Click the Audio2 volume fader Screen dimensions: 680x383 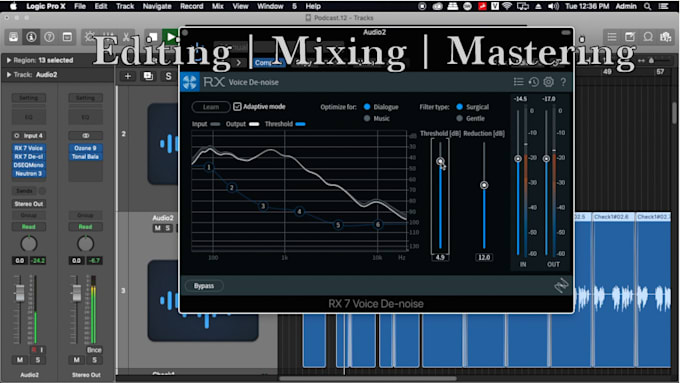coord(20,294)
